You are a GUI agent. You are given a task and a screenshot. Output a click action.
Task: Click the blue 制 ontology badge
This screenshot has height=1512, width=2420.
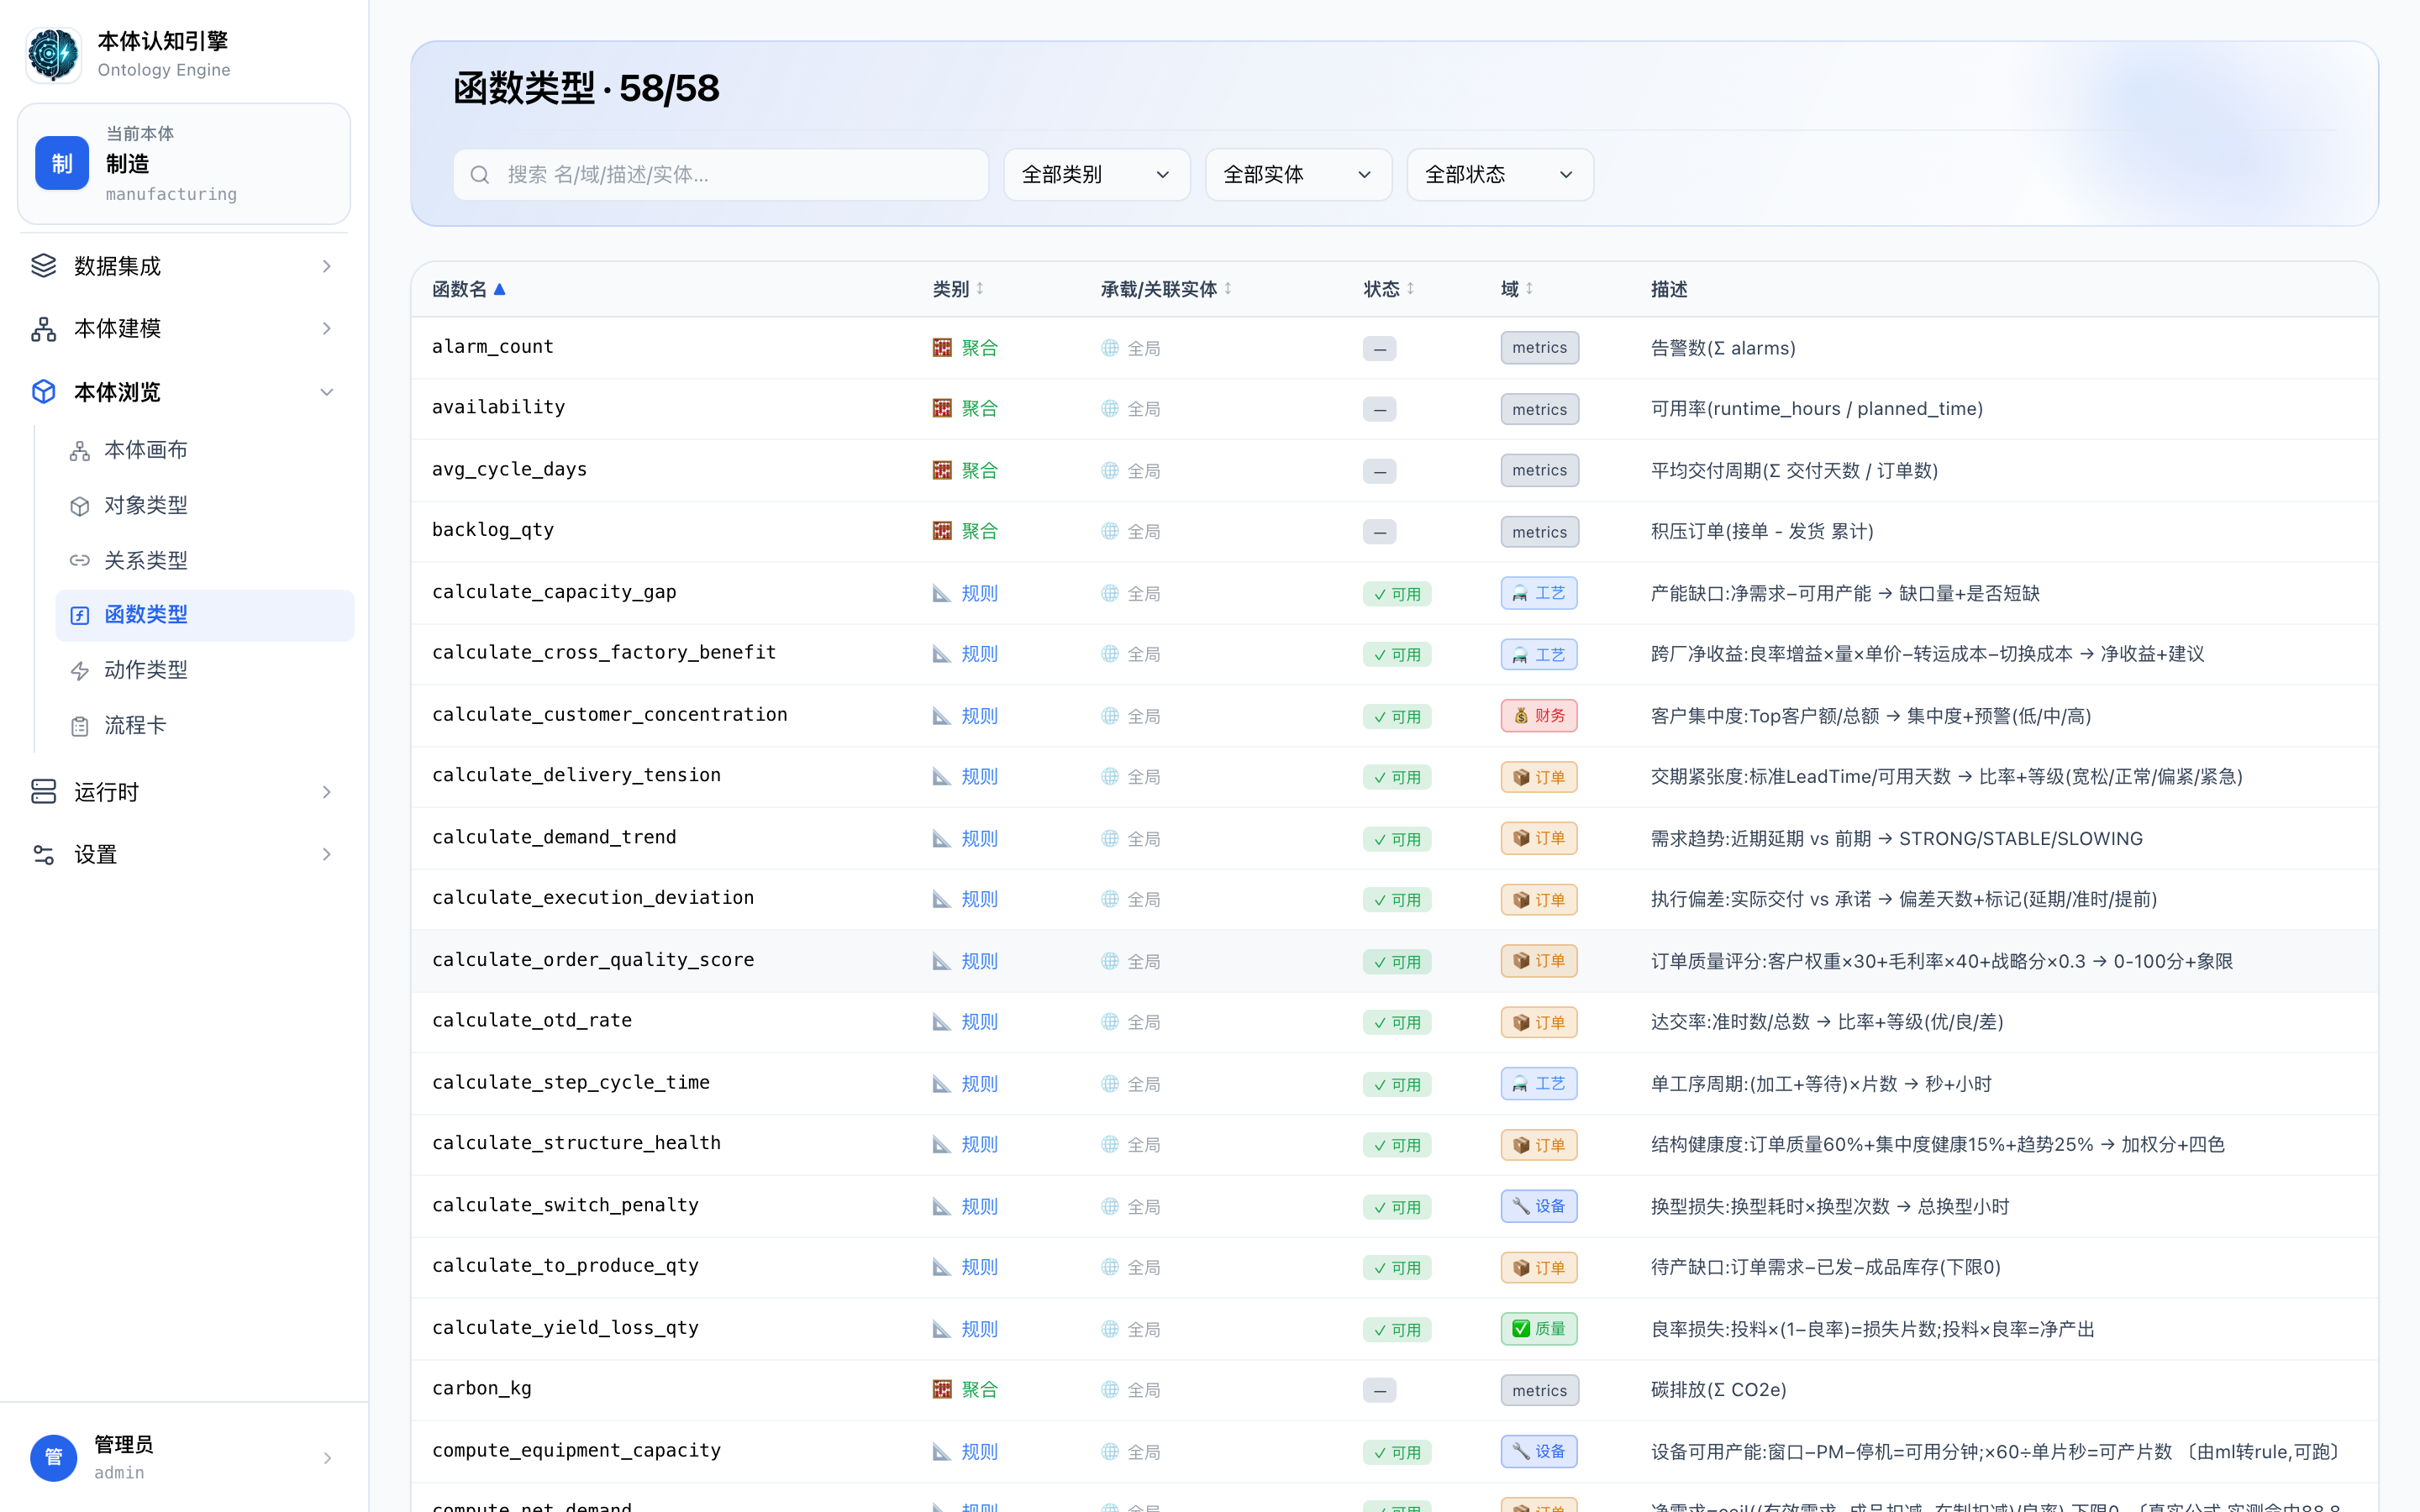(62, 163)
